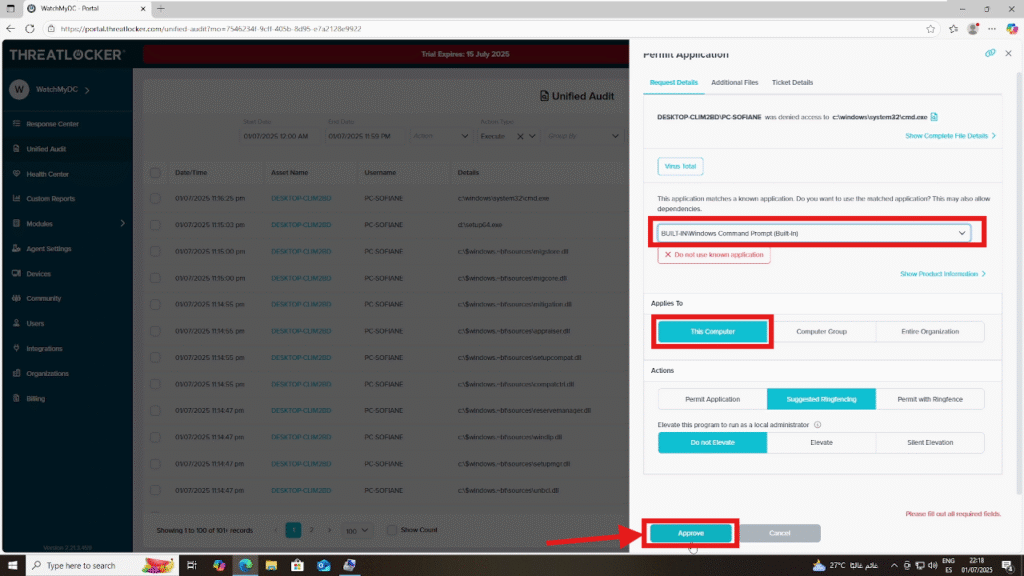Image resolution: width=1024 pixels, height=576 pixels.
Task: Click the Windows search box
Action: (101, 566)
